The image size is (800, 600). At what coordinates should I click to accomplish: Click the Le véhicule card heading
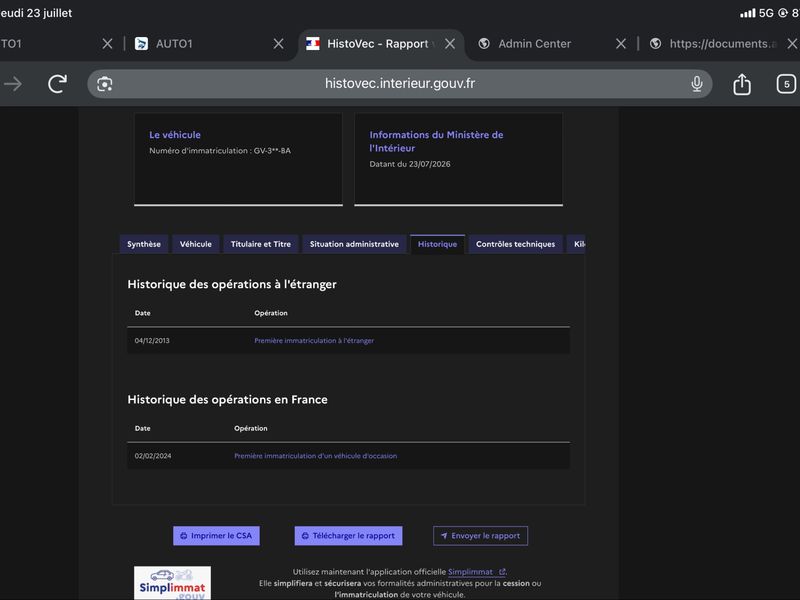pos(175,135)
